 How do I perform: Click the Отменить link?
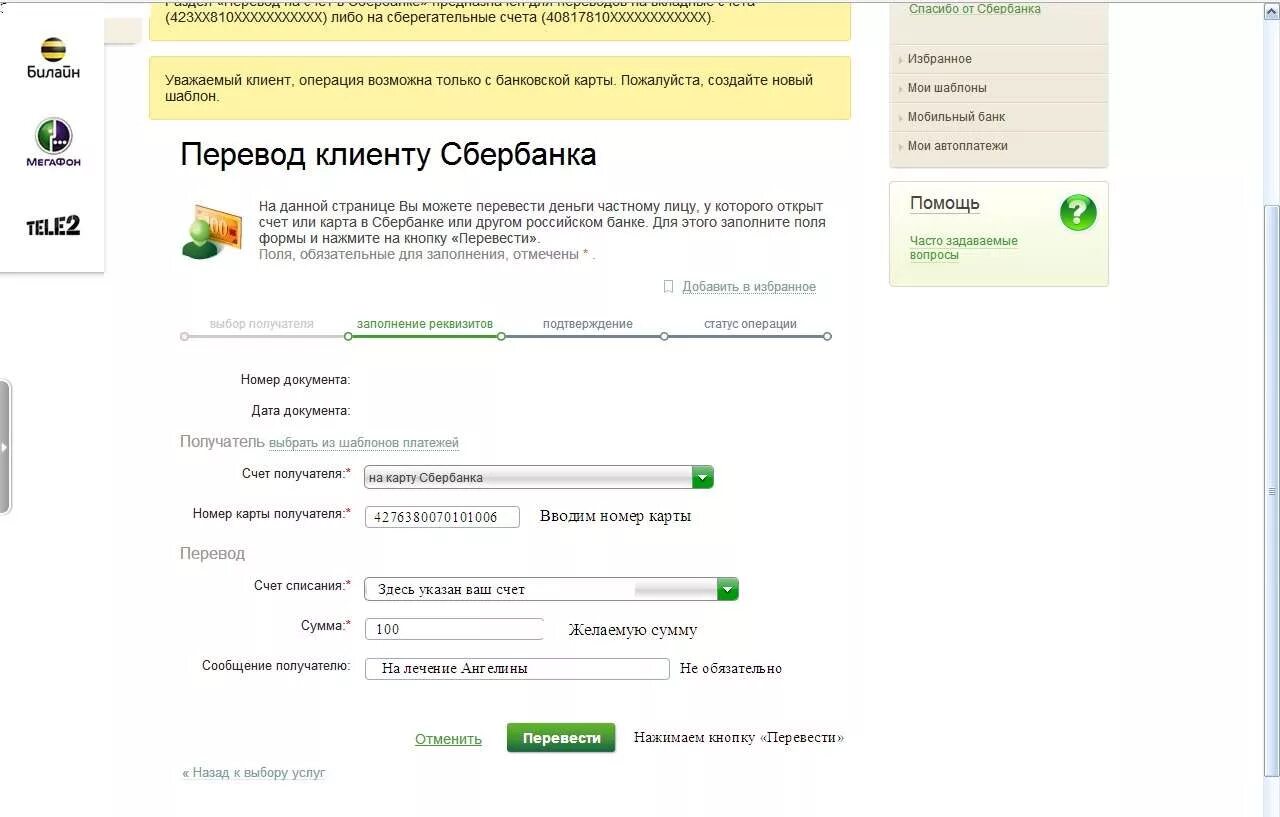(448, 739)
